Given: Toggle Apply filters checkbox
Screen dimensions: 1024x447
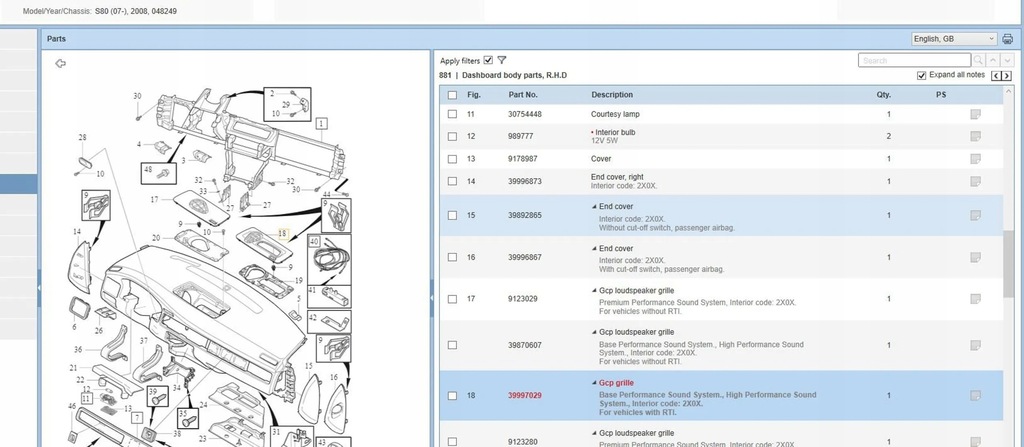Looking at the screenshot, I should (488, 60).
